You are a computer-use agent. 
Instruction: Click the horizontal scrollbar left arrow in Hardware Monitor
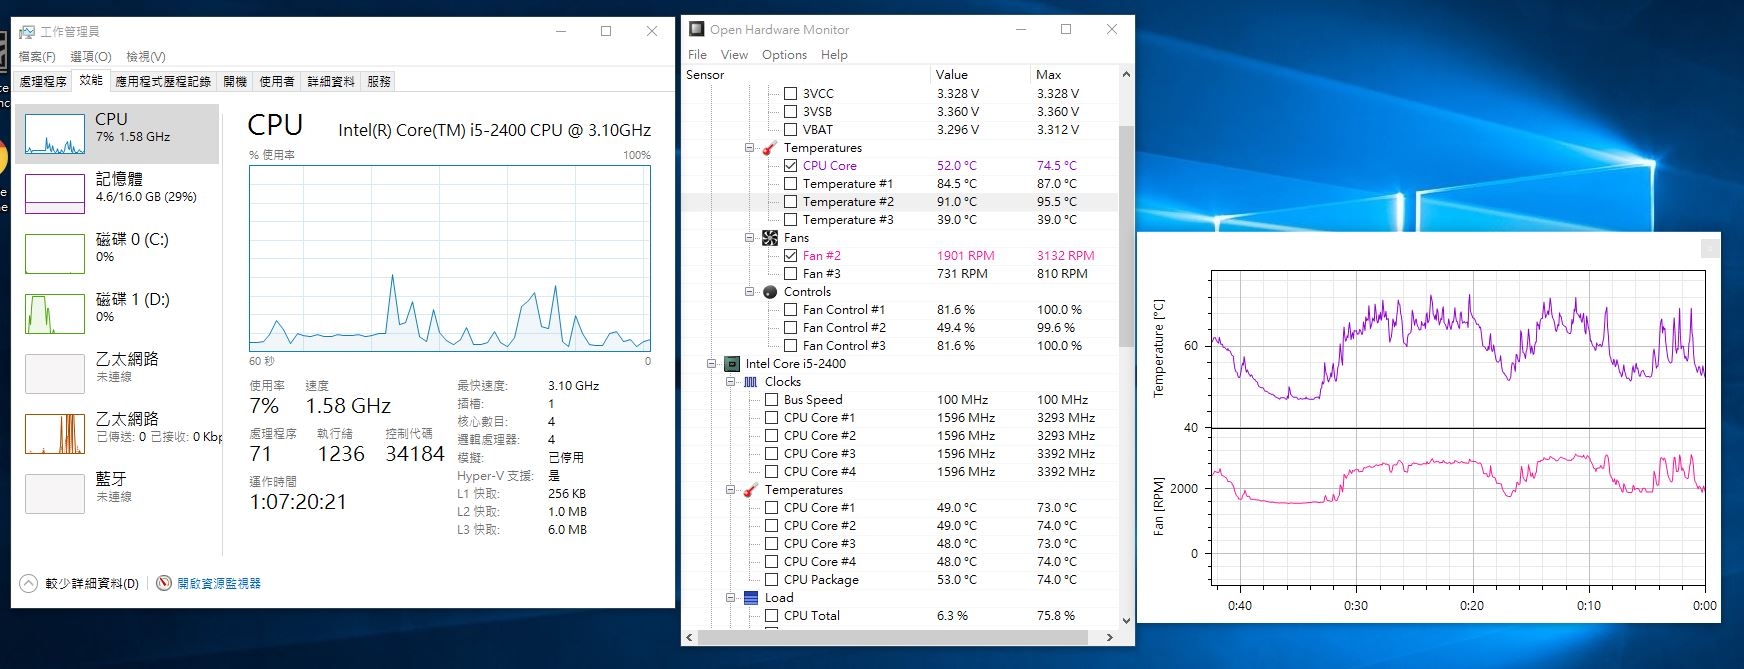click(689, 637)
